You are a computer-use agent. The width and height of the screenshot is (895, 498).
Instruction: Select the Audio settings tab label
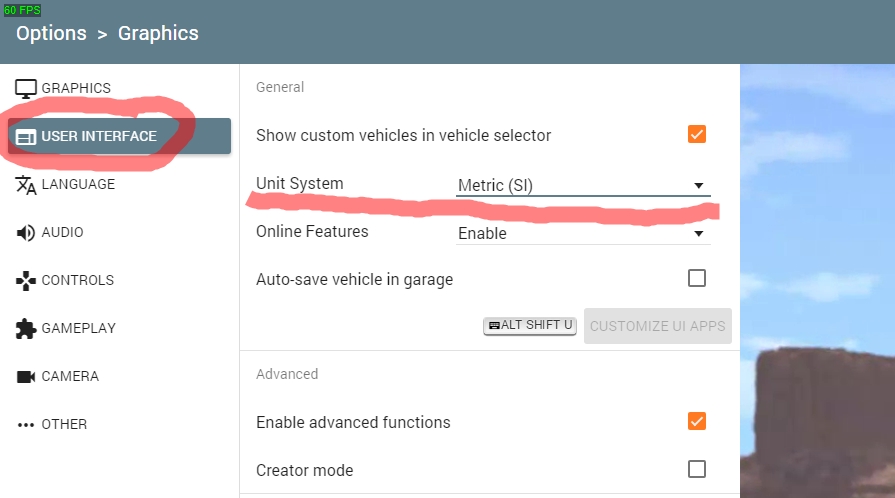[x=62, y=232]
